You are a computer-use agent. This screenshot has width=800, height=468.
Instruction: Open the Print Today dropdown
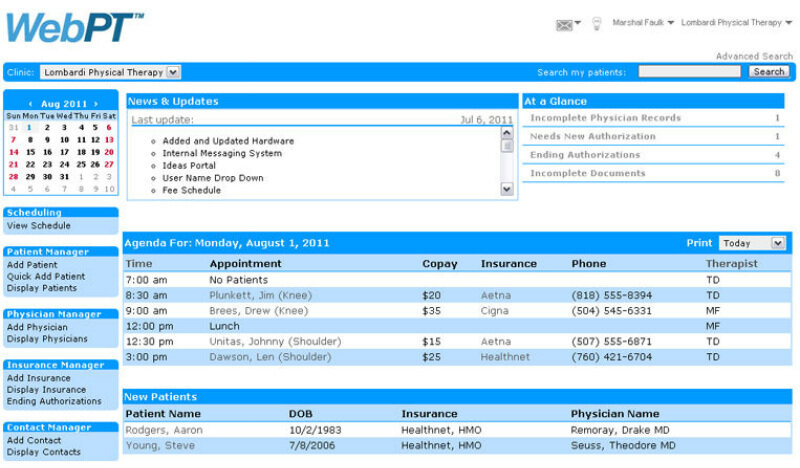751,243
